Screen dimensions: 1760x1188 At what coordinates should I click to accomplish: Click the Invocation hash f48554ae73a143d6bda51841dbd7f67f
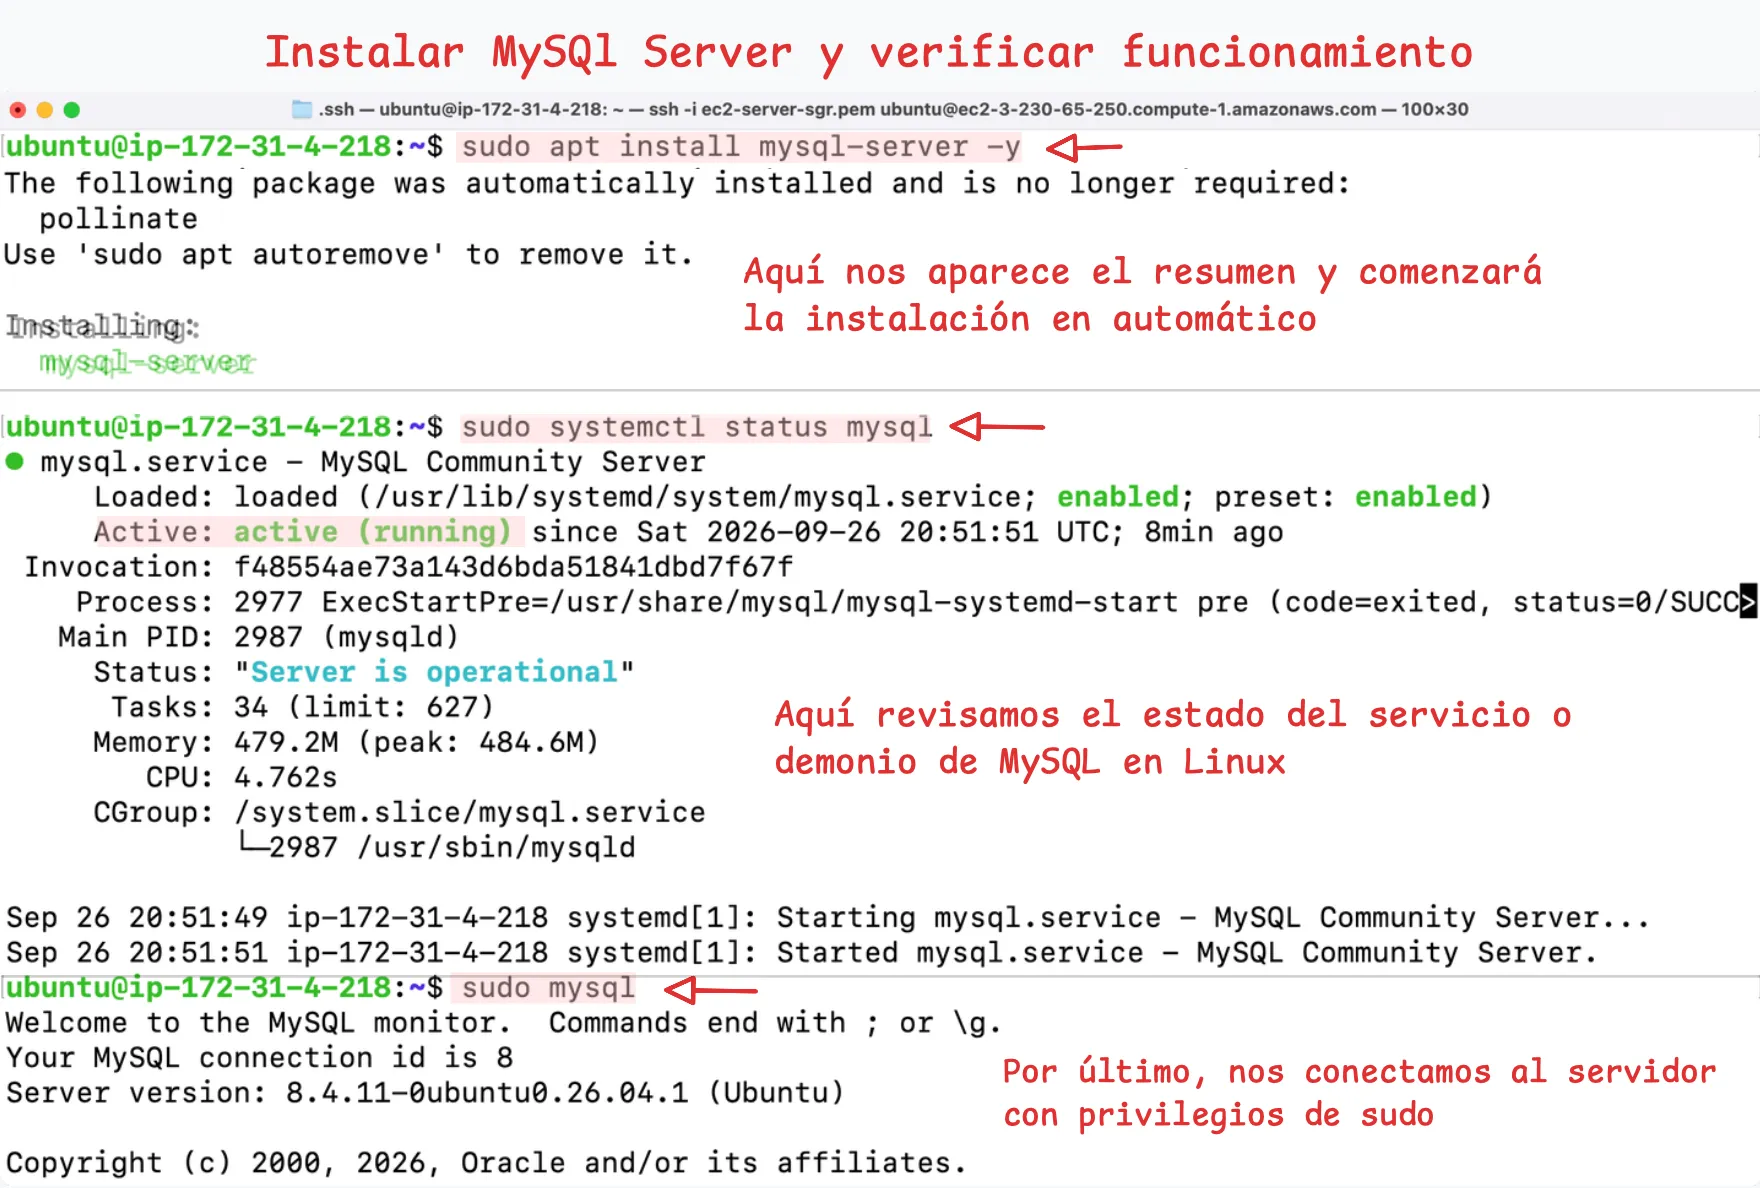pos(513,567)
